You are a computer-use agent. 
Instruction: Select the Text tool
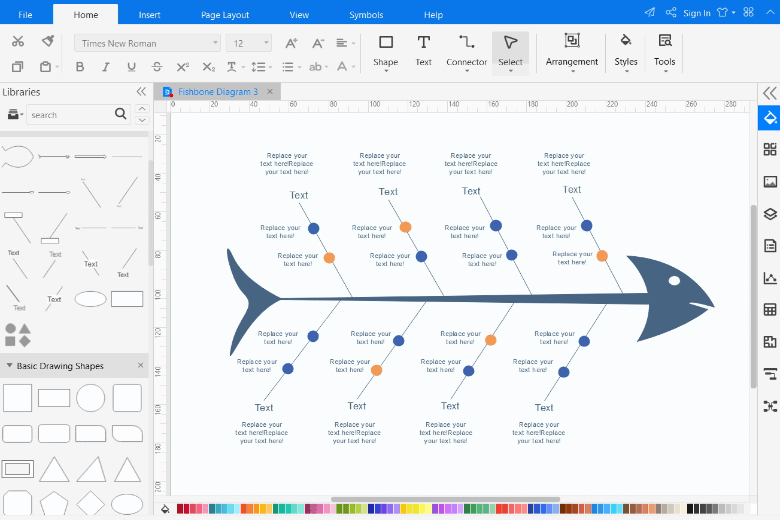point(423,51)
